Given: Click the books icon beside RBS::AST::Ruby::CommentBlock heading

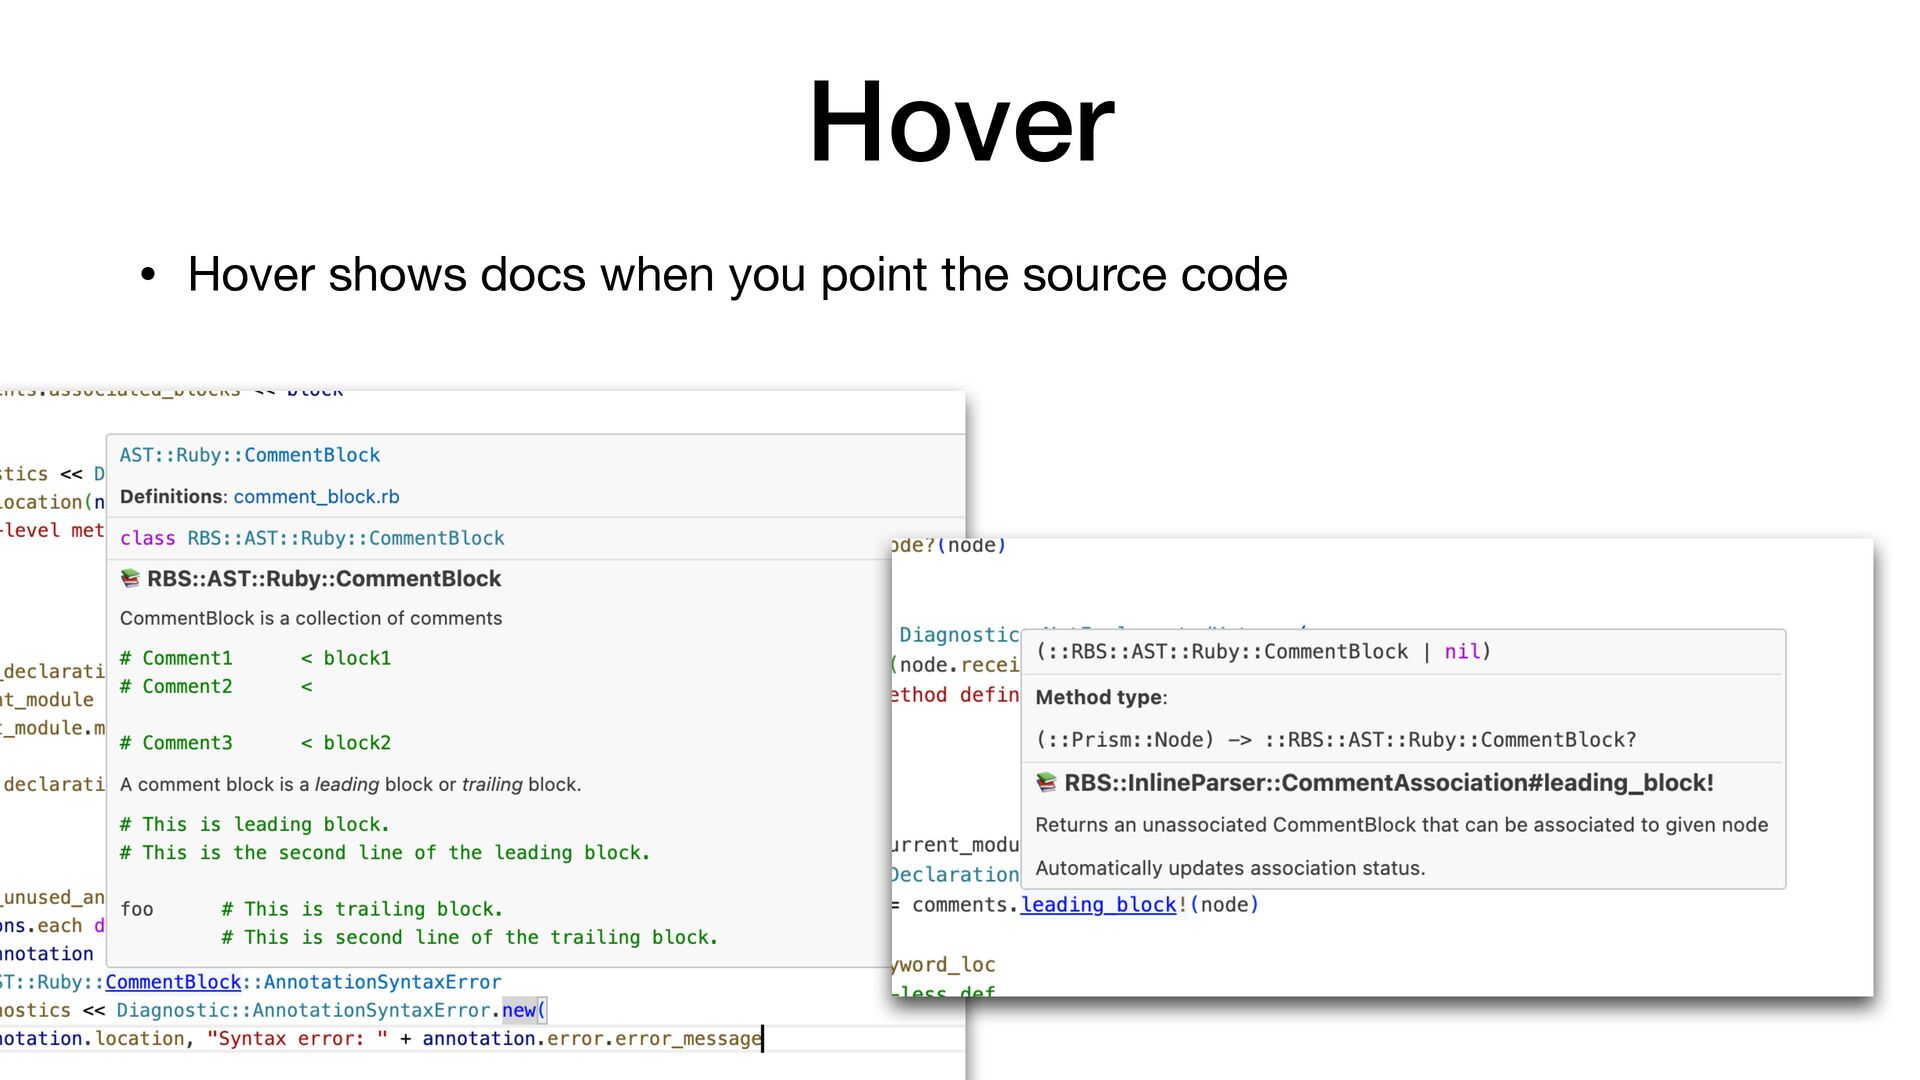Looking at the screenshot, I should point(130,578).
